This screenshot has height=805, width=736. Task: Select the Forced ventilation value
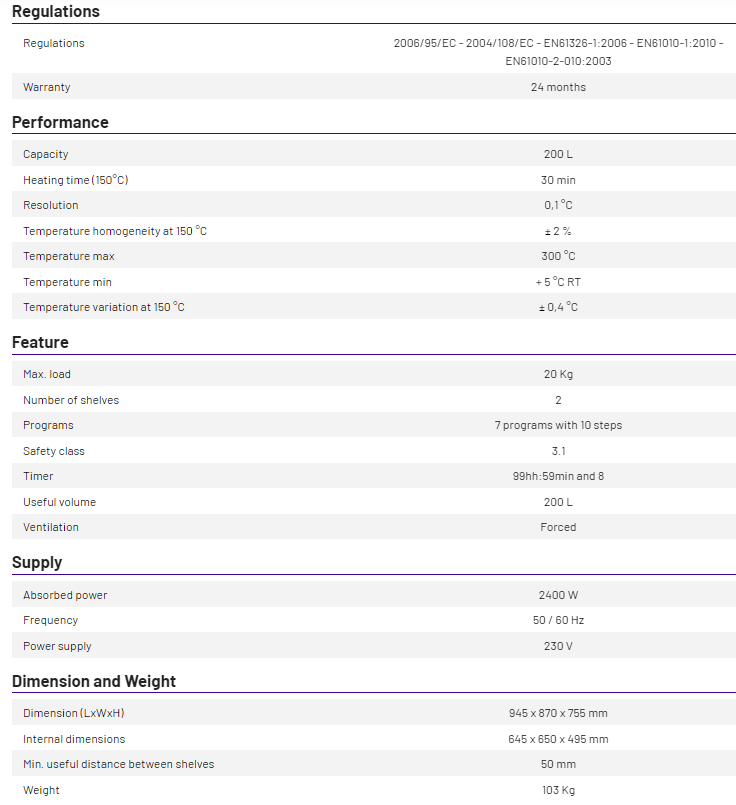(x=558, y=527)
